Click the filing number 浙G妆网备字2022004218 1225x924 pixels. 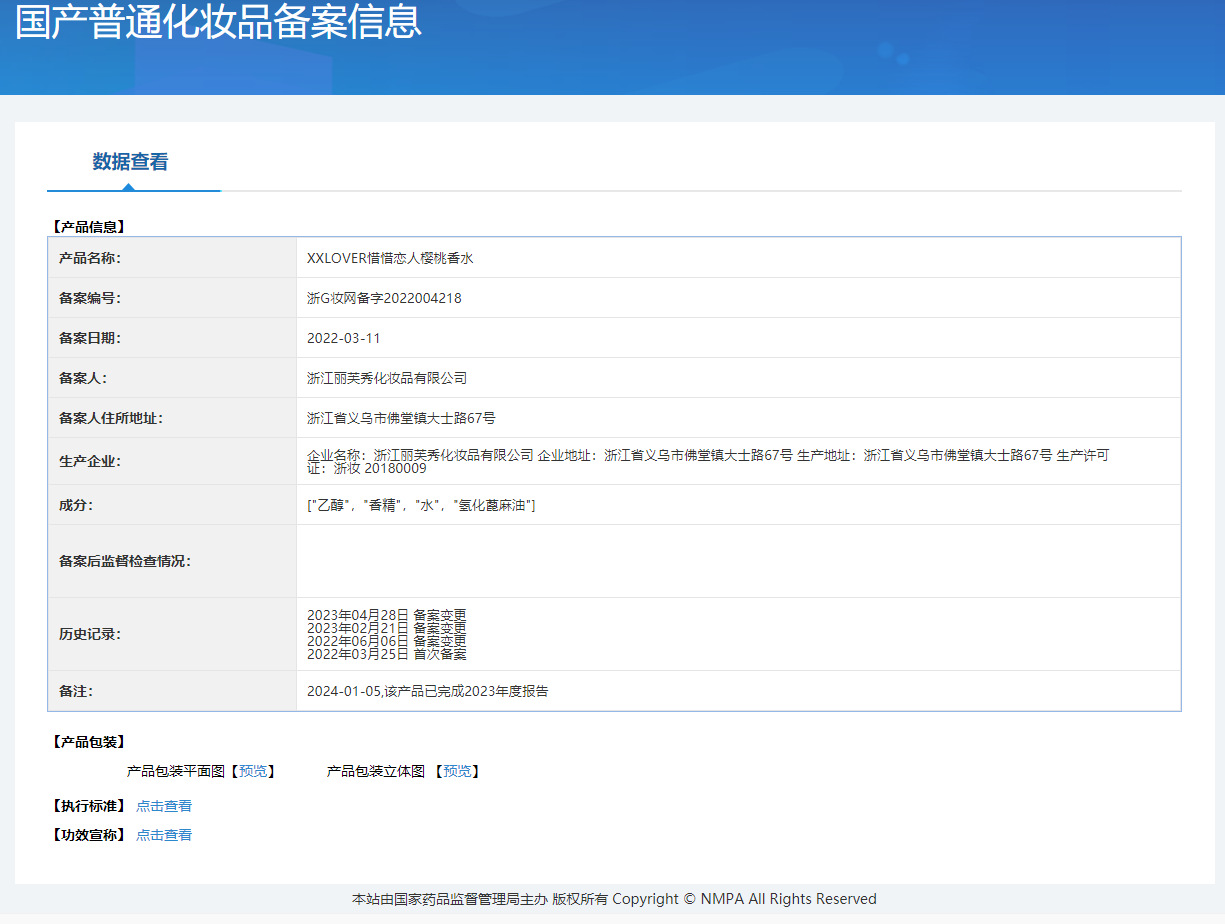pos(384,298)
